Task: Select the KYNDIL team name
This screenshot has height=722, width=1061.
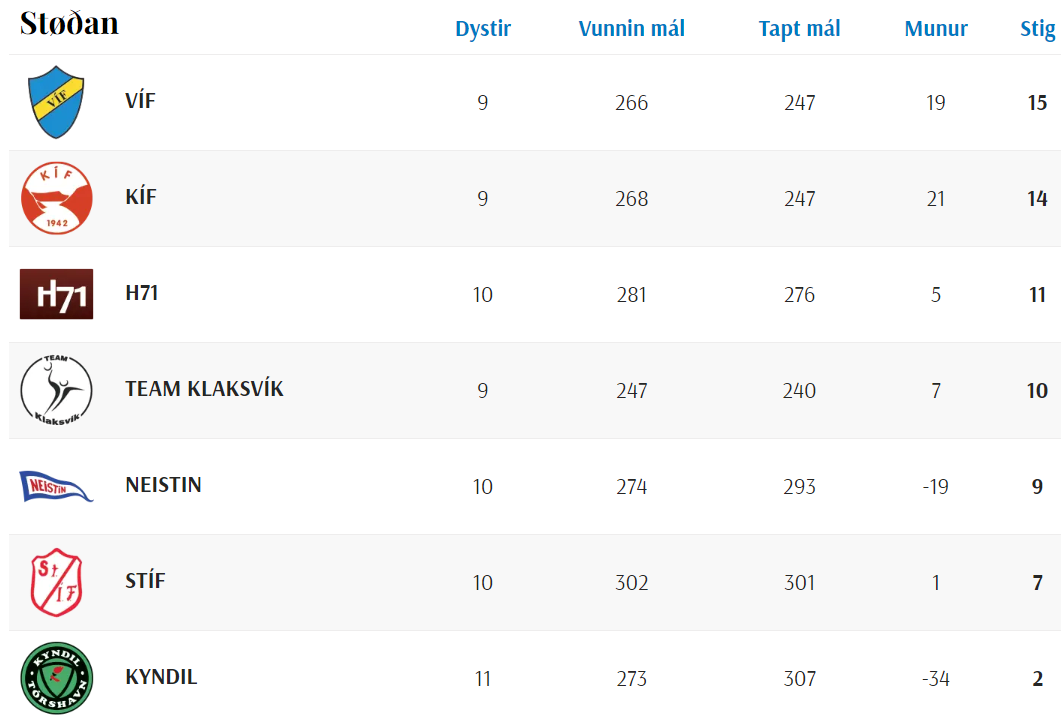Action: click(x=161, y=677)
